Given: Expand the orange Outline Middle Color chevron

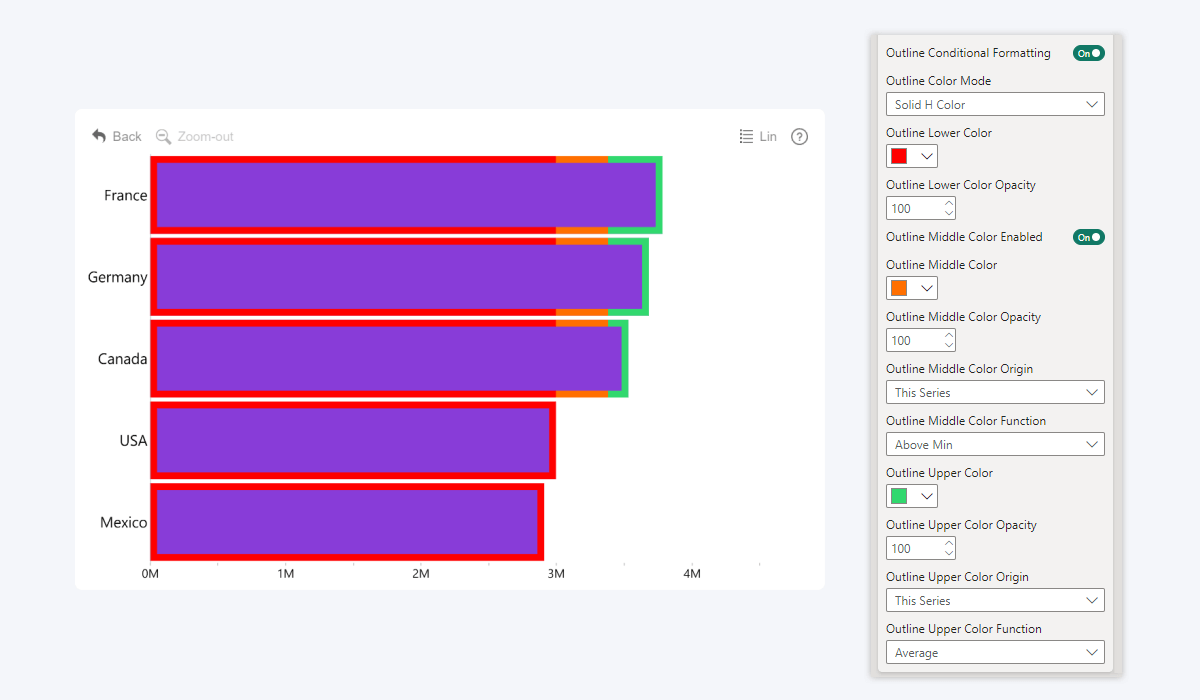Looking at the screenshot, I should tap(926, 288).
